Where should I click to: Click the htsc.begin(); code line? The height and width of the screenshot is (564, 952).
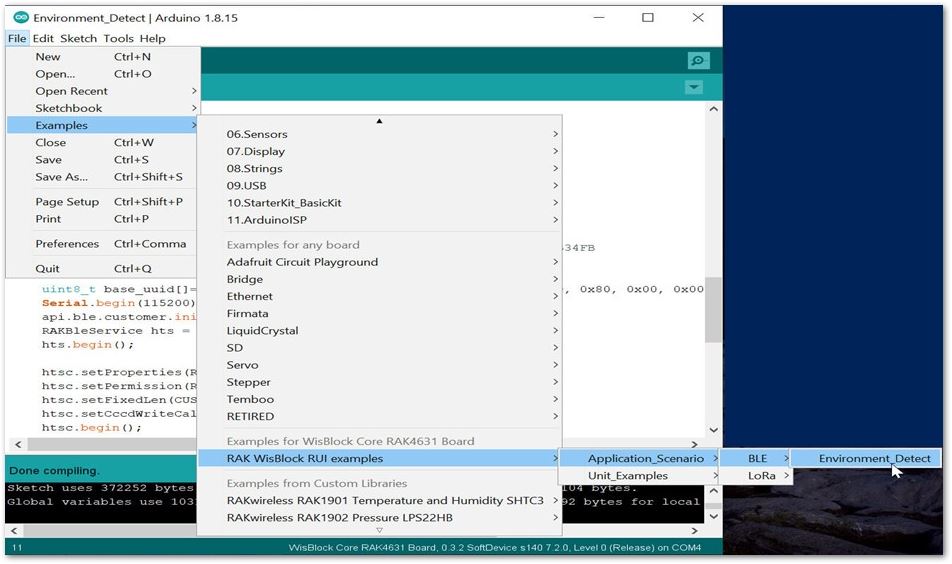(x=91, y=428)
